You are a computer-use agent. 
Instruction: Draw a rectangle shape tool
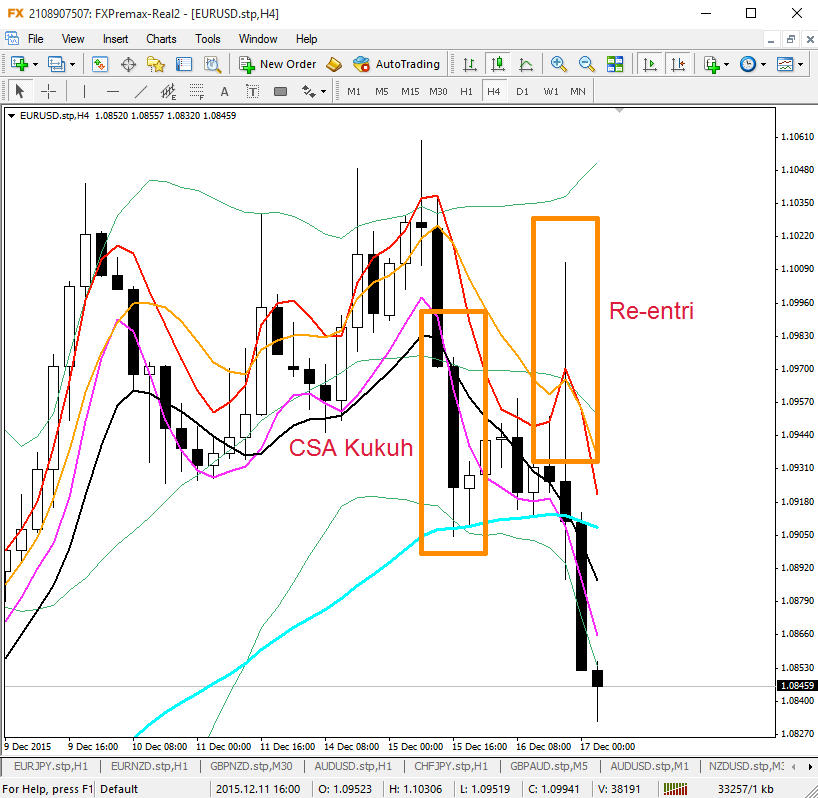click(x=281, y=92)
